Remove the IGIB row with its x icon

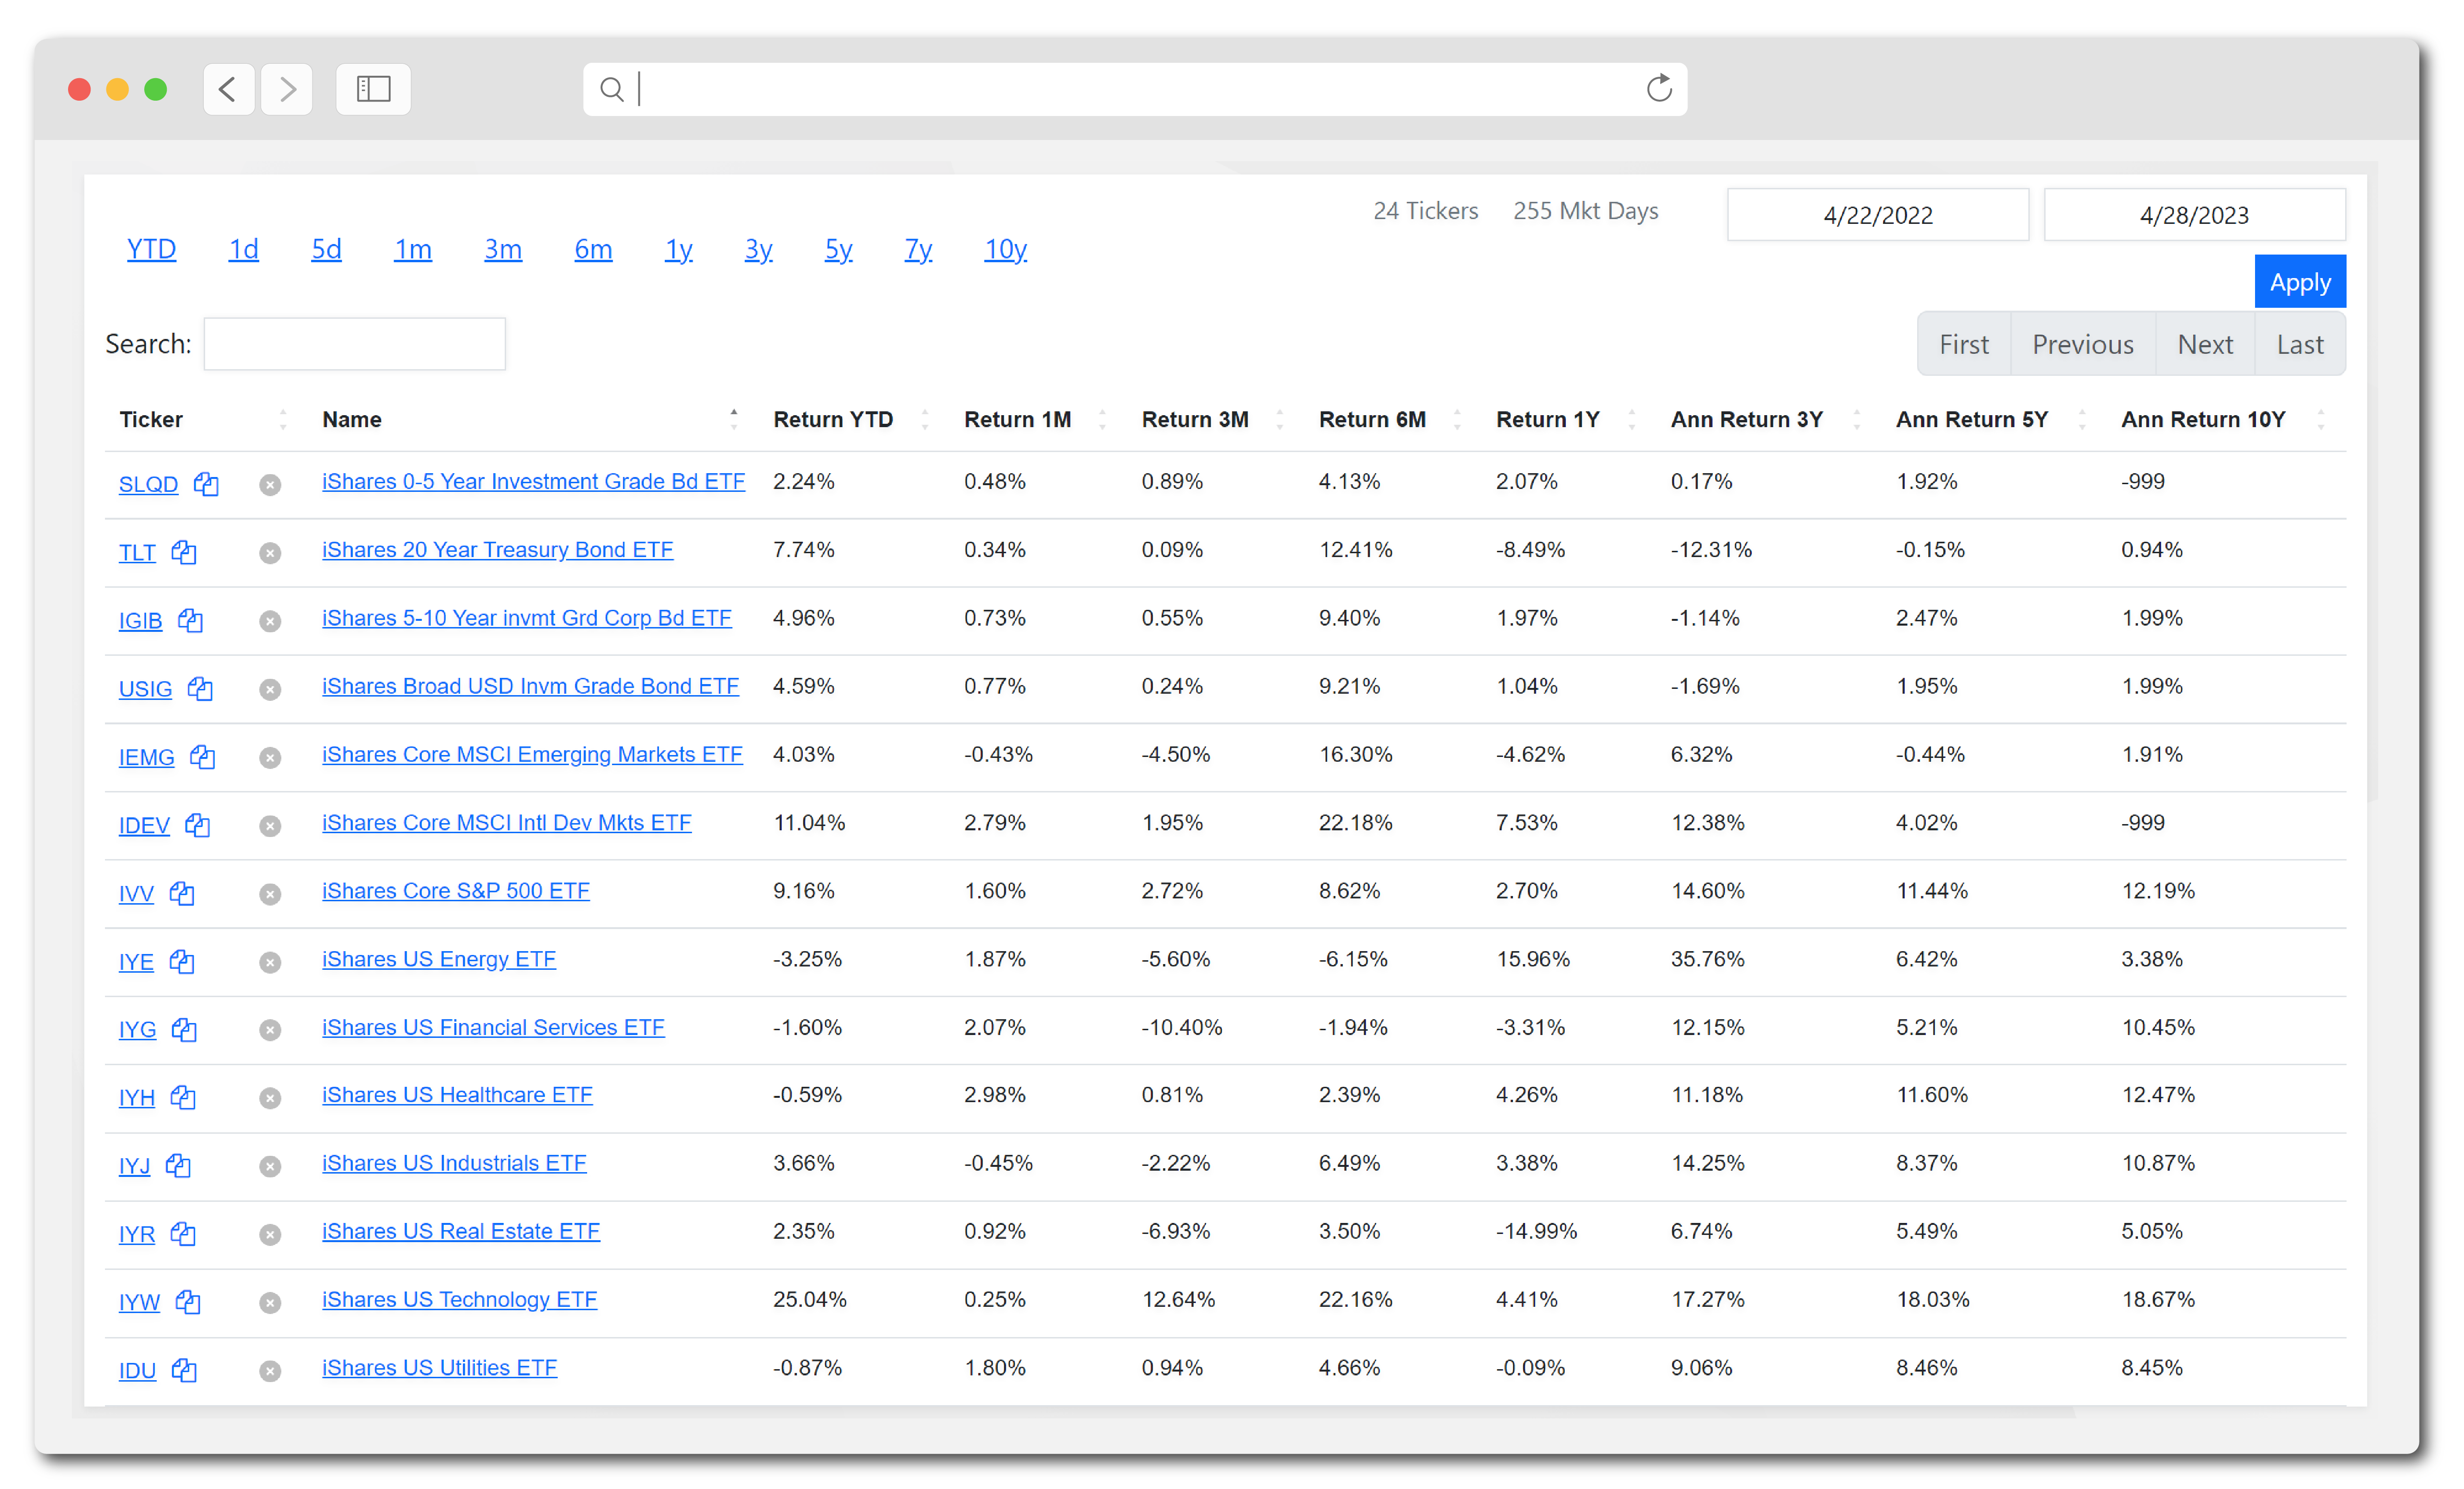coord(270,621)
